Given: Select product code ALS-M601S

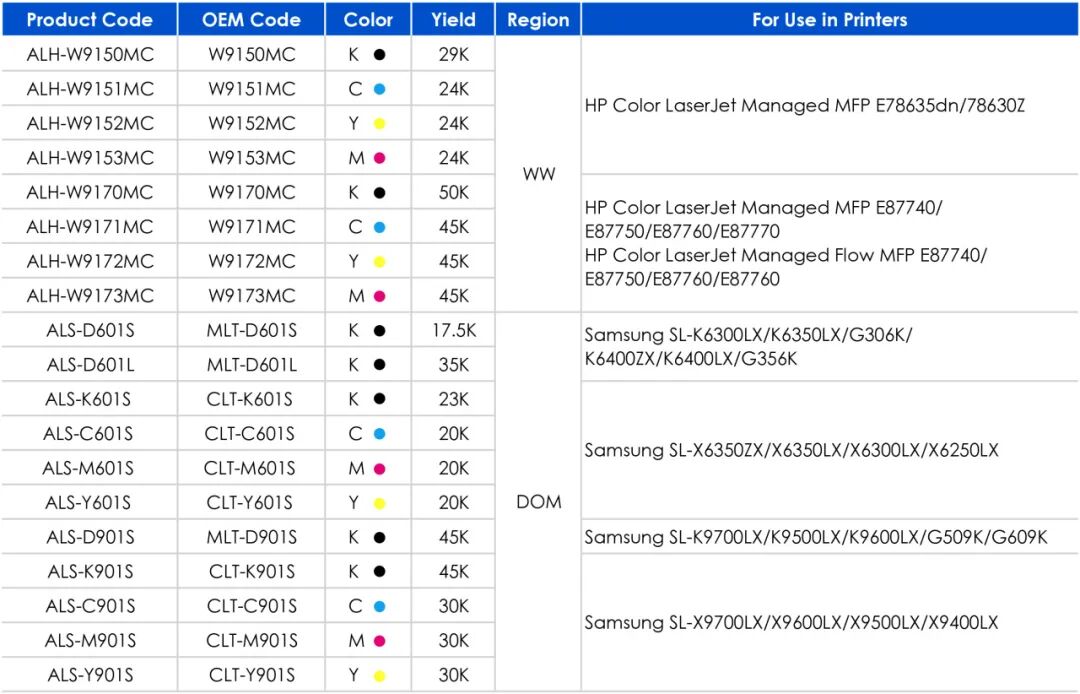Looking at the screenshot, I should point(88,468).
